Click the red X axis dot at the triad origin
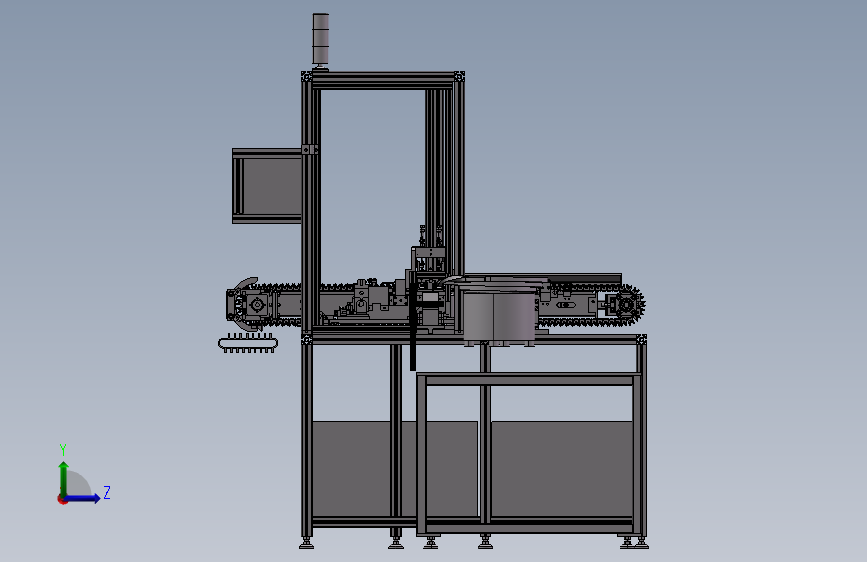The width and height of the screenshot is (867, 562). pos(62,499)
